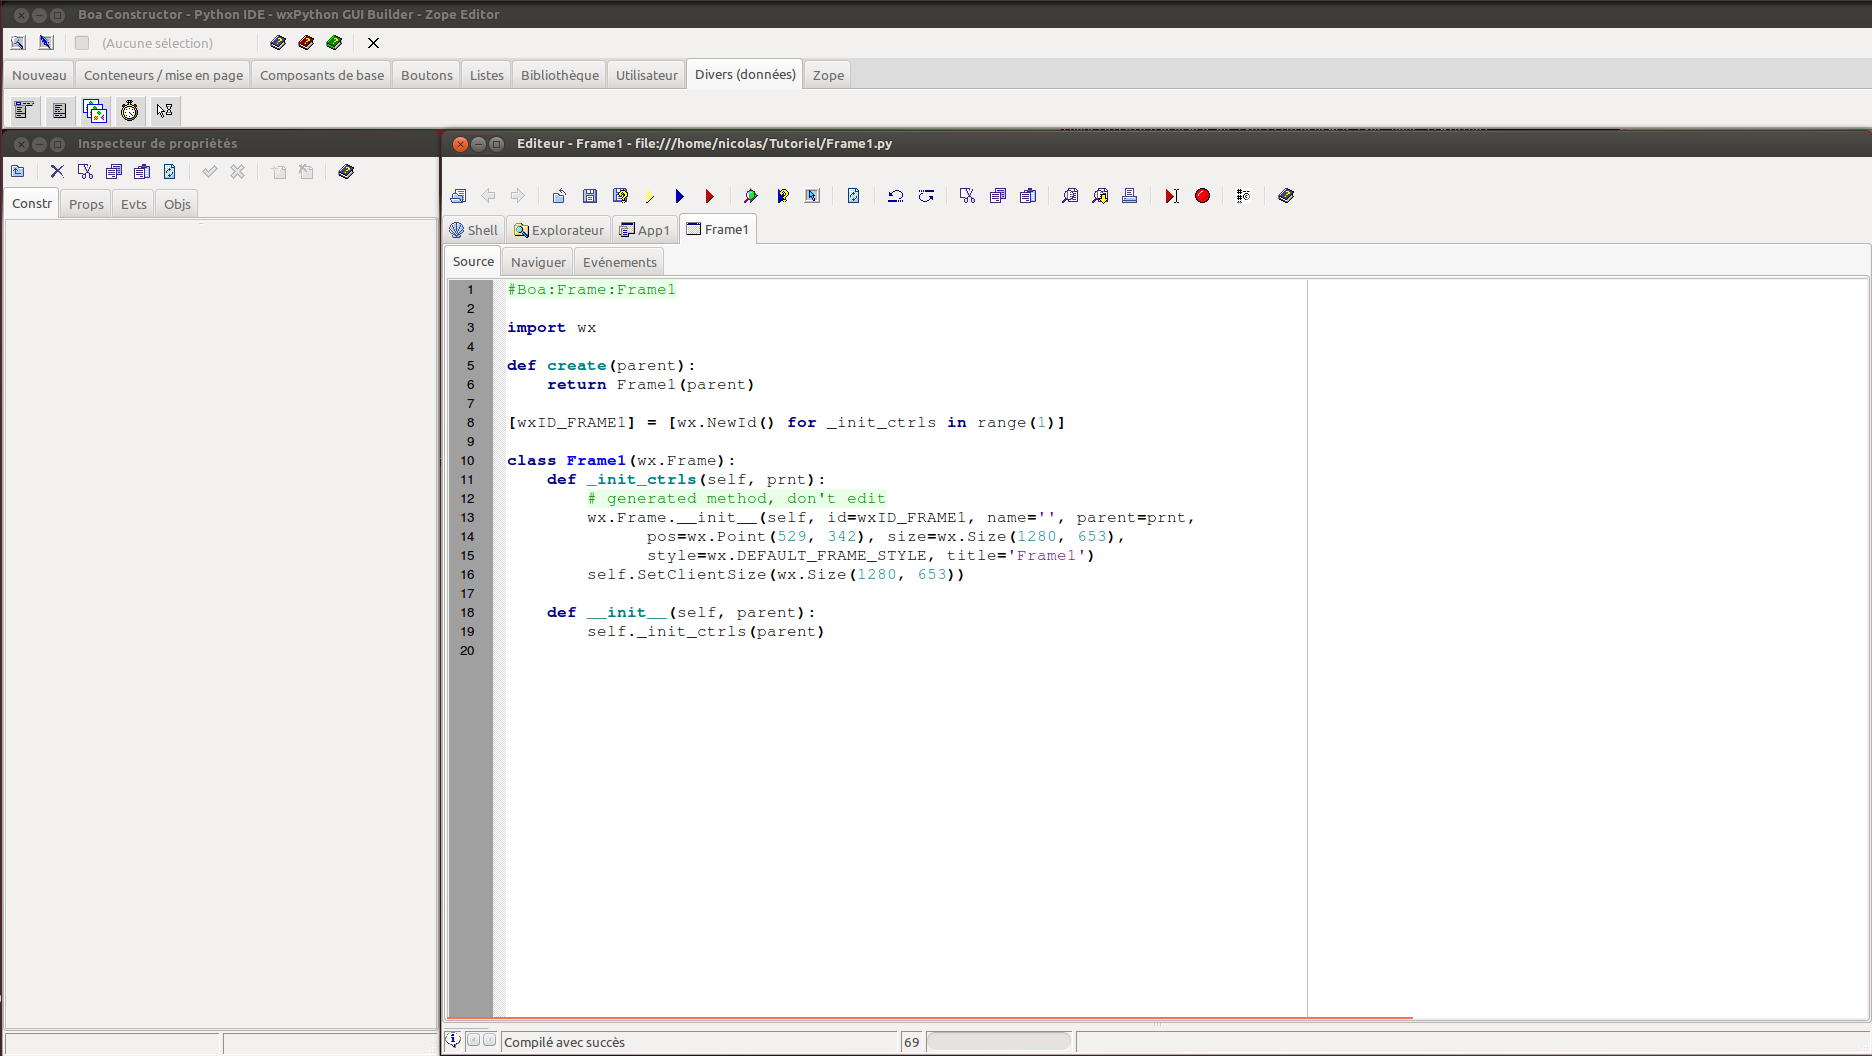Click the printer icon in editor toolbar
This screenshot has height=1056, width=1872.
click(x=1129, y=196)
